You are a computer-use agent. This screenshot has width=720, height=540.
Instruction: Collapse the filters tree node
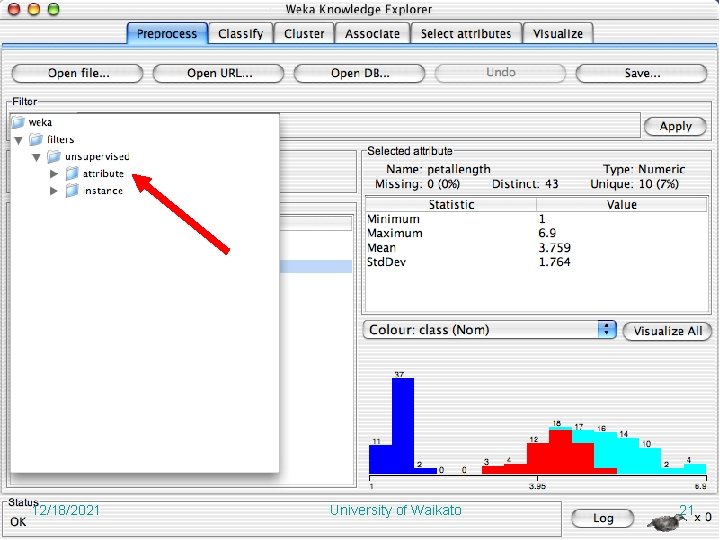click(18, 140)
